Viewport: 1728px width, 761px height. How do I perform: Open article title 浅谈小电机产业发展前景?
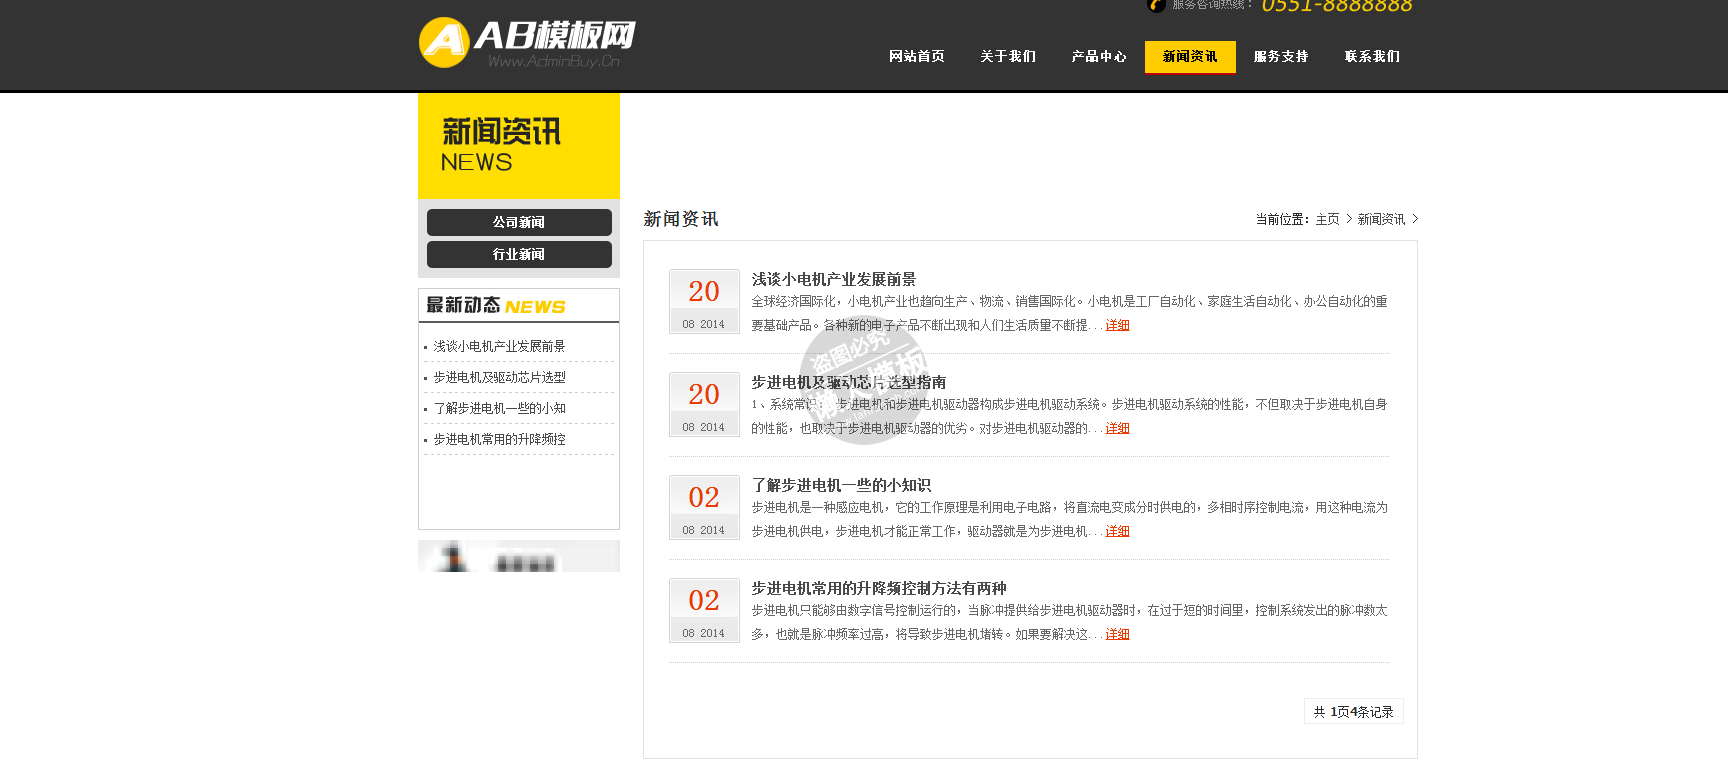pos(833,279)
